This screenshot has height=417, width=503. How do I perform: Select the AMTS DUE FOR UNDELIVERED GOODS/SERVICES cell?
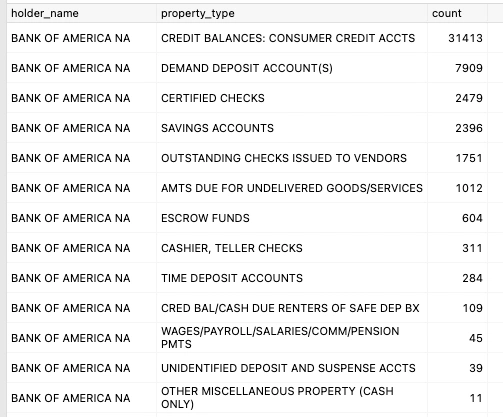coord(292,188)
